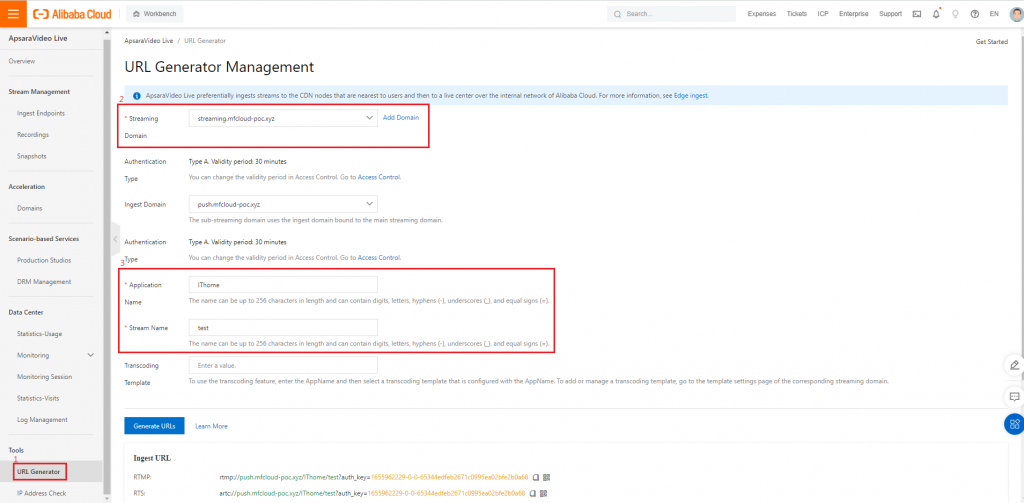The width and height of the screenshot is (1024, 503).
Task: Open Support in the top bar
Action: point(890,14)
